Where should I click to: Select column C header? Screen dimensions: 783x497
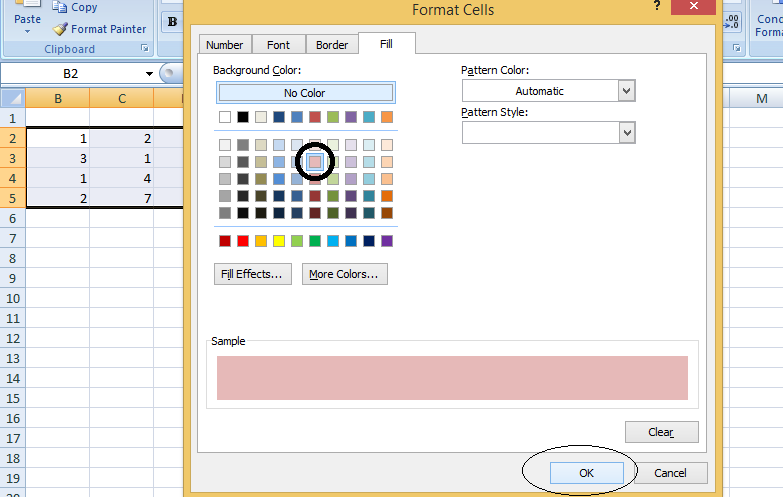(x=122, y=98)
